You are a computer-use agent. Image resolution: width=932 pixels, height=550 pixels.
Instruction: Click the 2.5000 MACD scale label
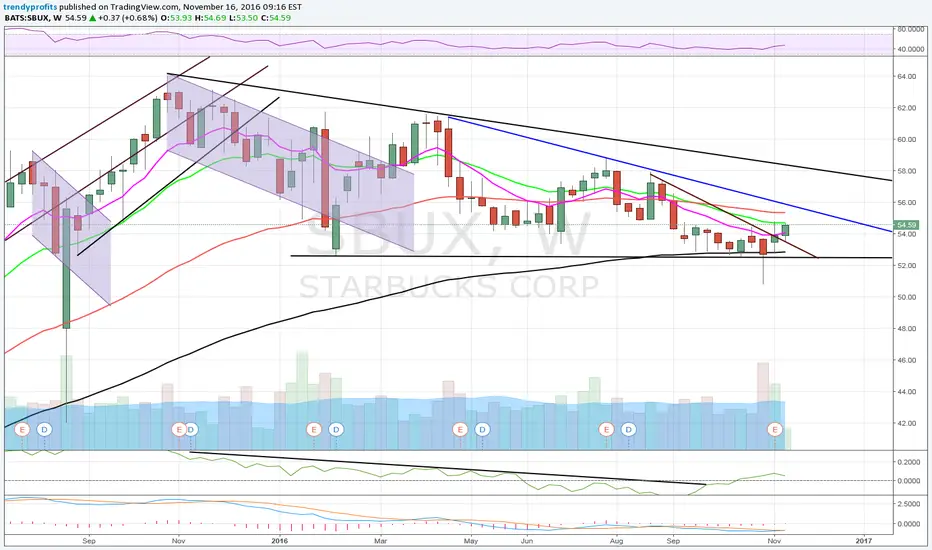coord(909,504)
